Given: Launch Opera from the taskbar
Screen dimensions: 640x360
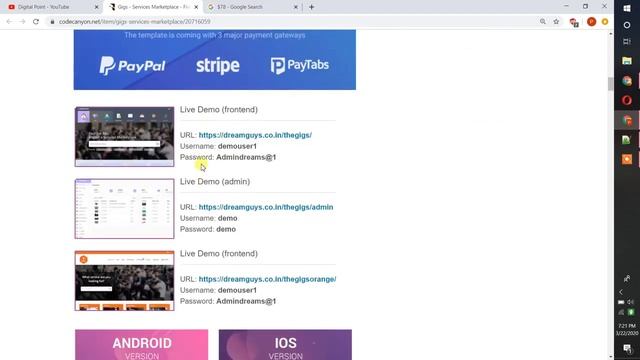Looking at the screenshot, I should tap(627, 100).
